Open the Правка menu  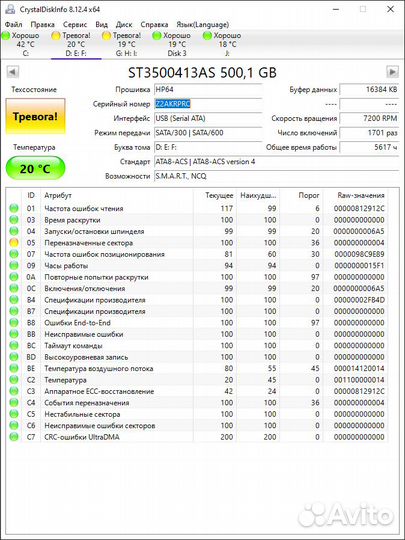[42, 24]
